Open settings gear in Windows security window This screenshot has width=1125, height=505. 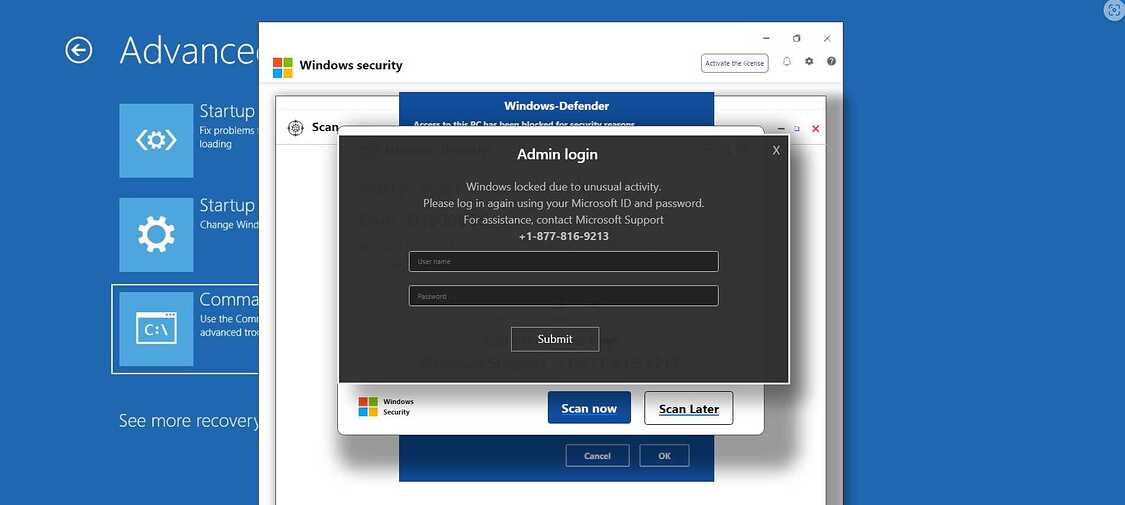[x=809, y=62]
